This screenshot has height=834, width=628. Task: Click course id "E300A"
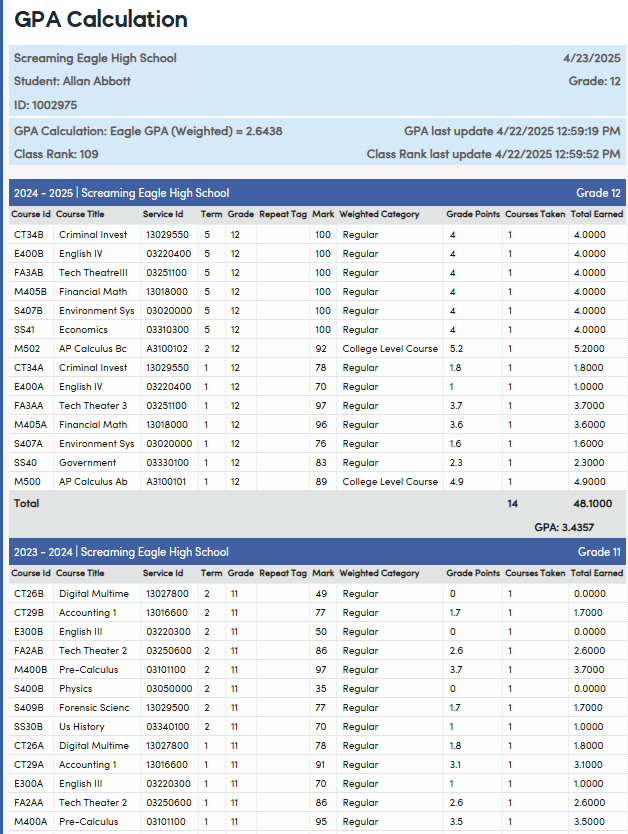tap(29, 784)
